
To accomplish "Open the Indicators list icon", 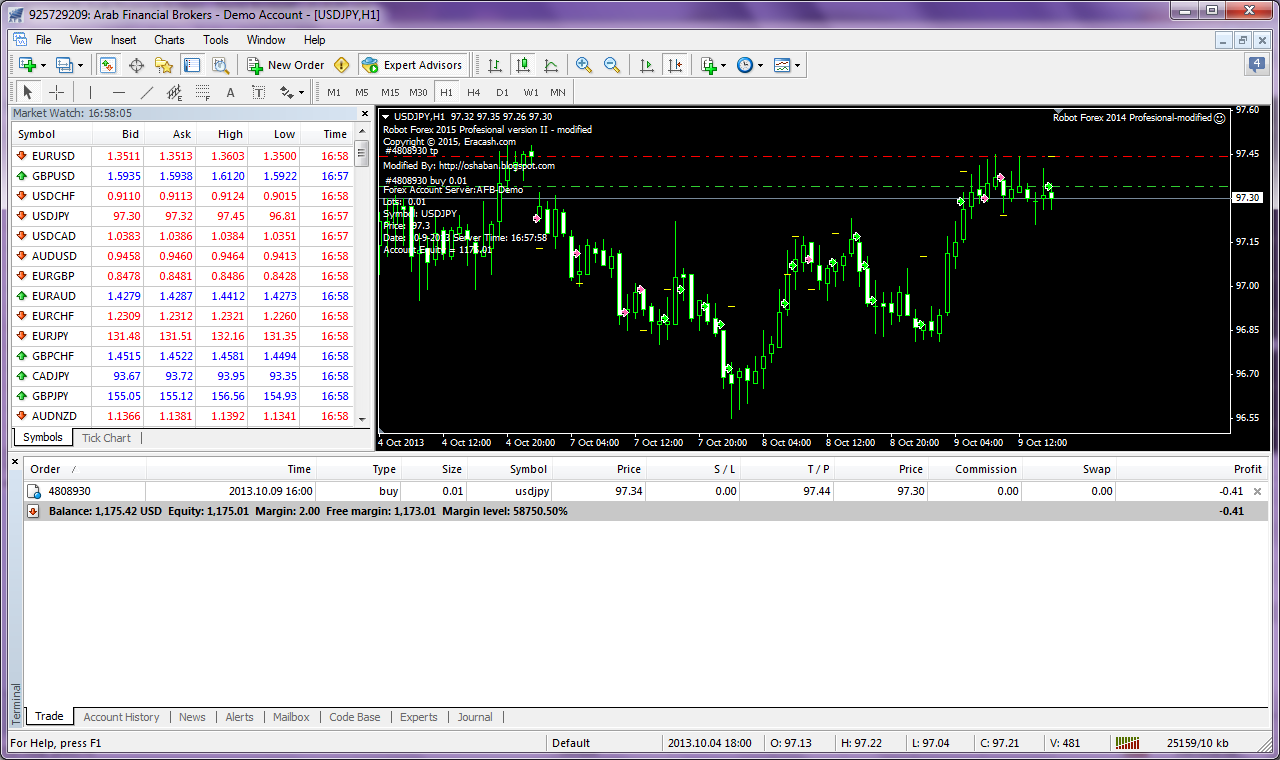I will (709, 65).
